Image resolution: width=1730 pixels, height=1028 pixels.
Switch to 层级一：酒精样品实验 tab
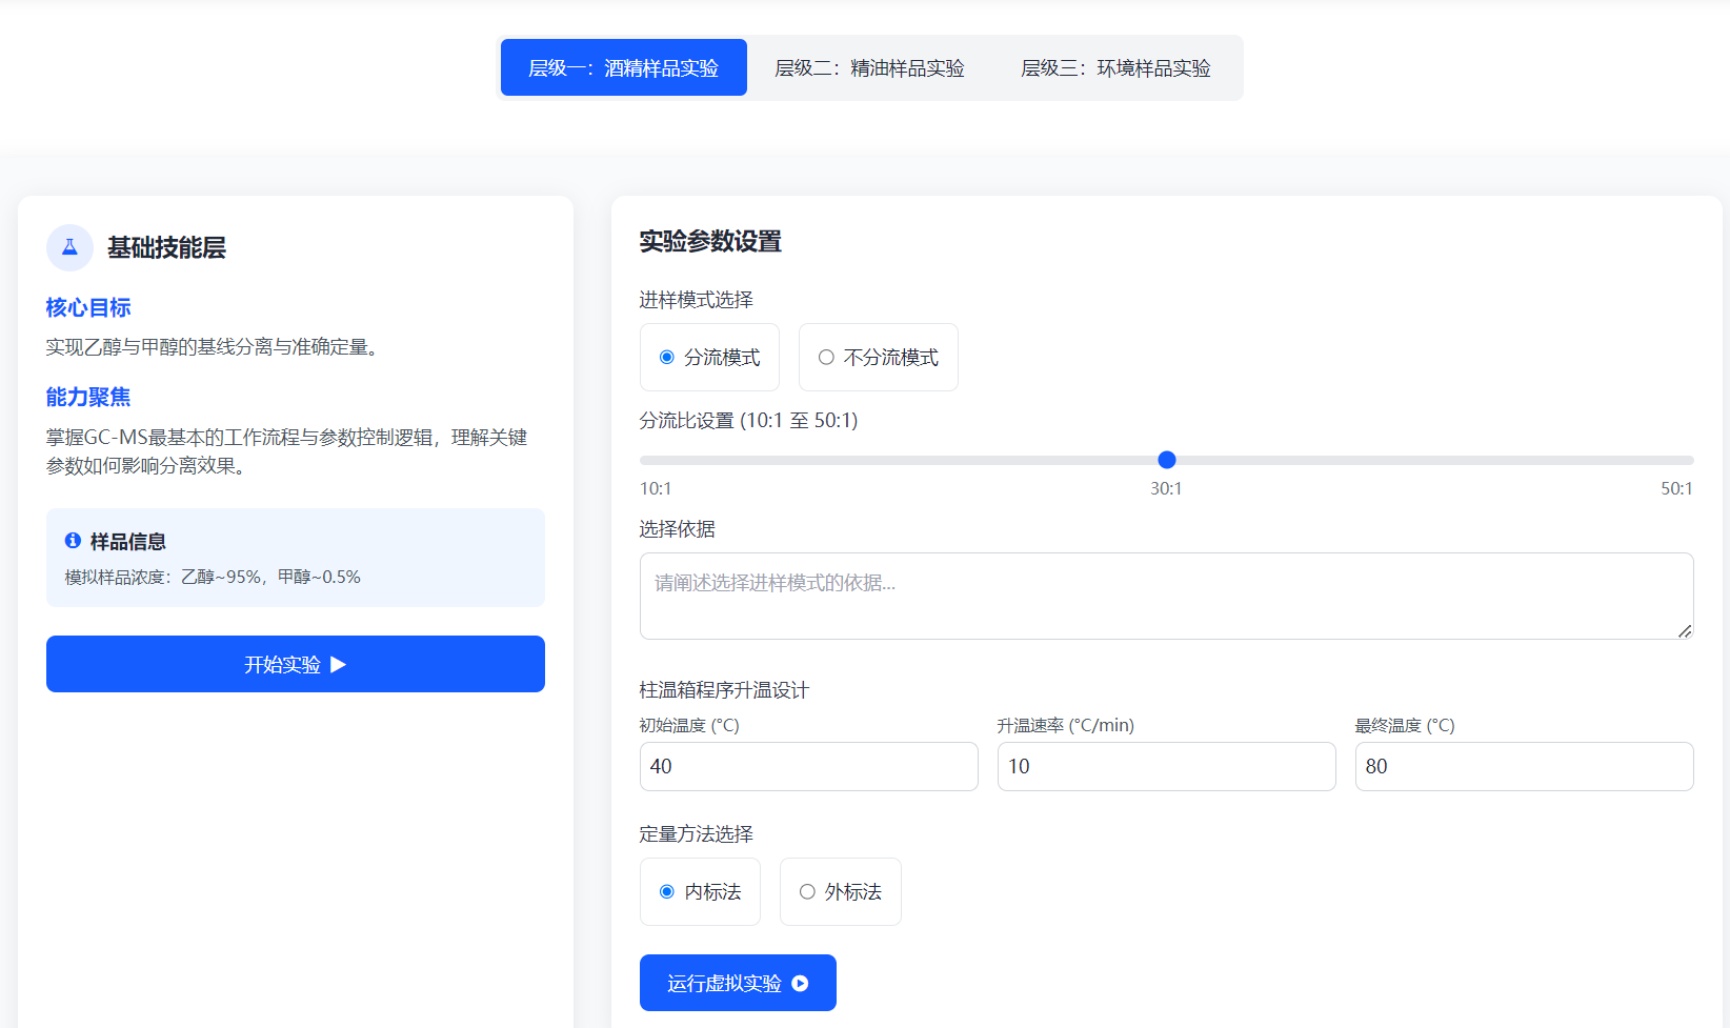pyautogui.click(x=623, y=68)
